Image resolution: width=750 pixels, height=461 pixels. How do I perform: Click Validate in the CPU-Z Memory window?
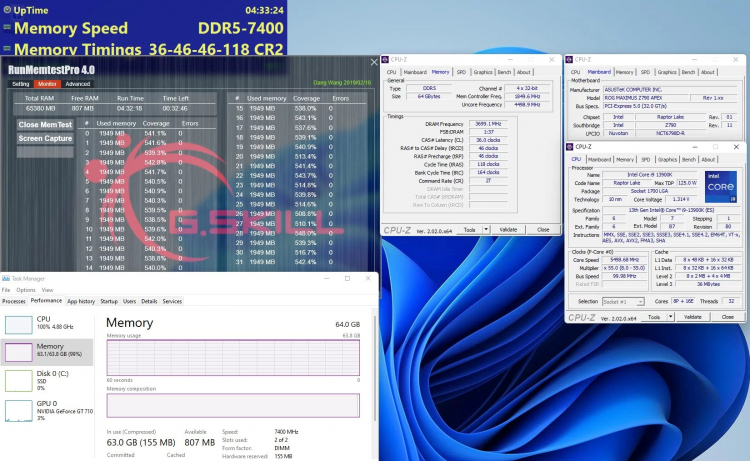coord(508,229)
